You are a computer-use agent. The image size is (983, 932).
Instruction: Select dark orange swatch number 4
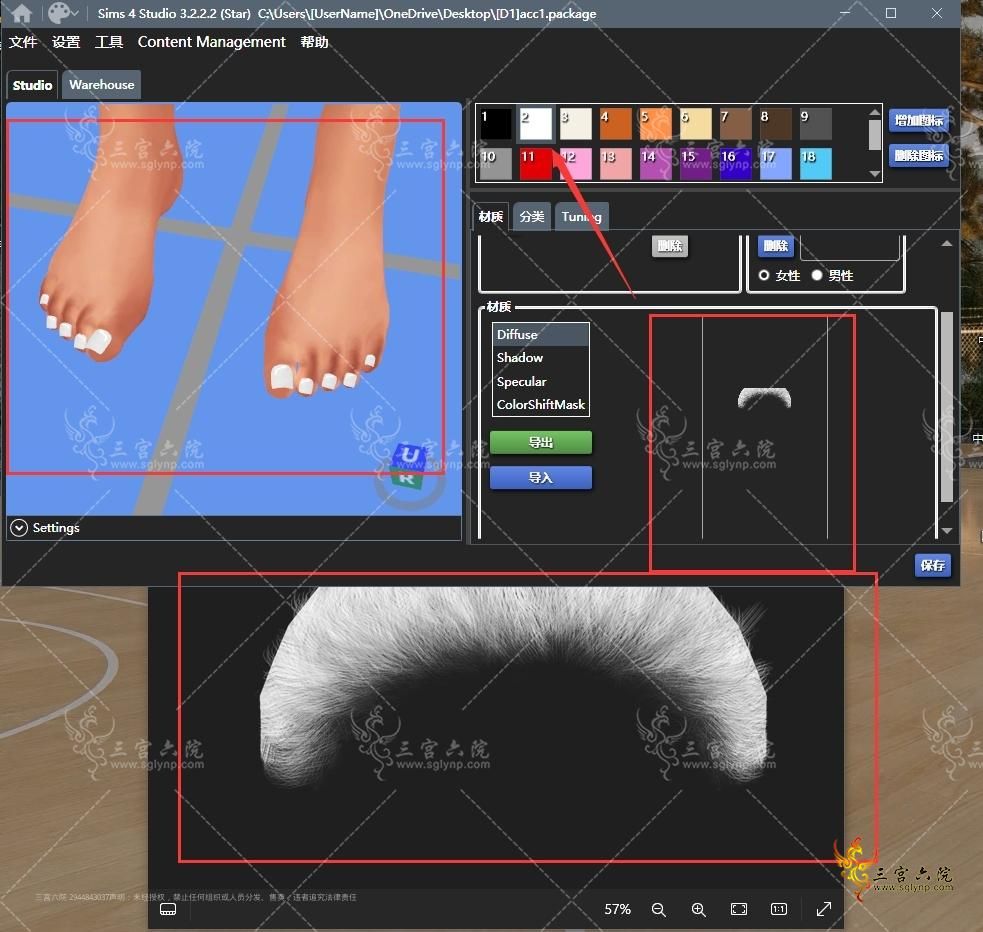pyautogui.click(x=616, y=123)
